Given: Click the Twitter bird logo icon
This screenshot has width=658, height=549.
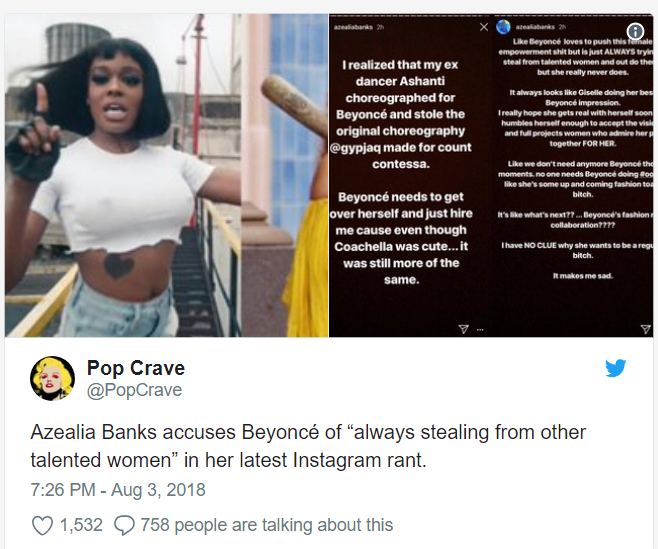Looking at the screenshot, I should pos(615,368).
